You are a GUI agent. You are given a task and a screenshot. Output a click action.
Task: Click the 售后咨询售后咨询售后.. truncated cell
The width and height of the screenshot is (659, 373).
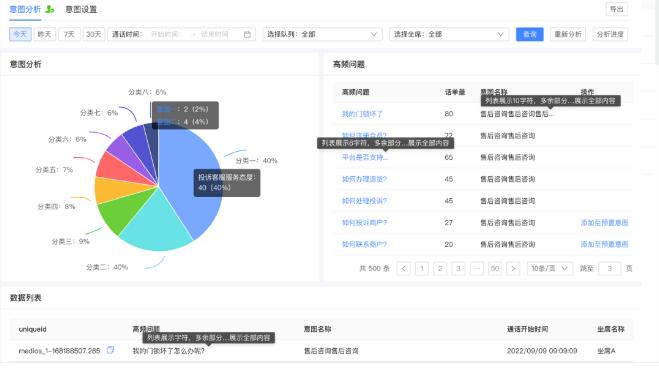point(517,114)
